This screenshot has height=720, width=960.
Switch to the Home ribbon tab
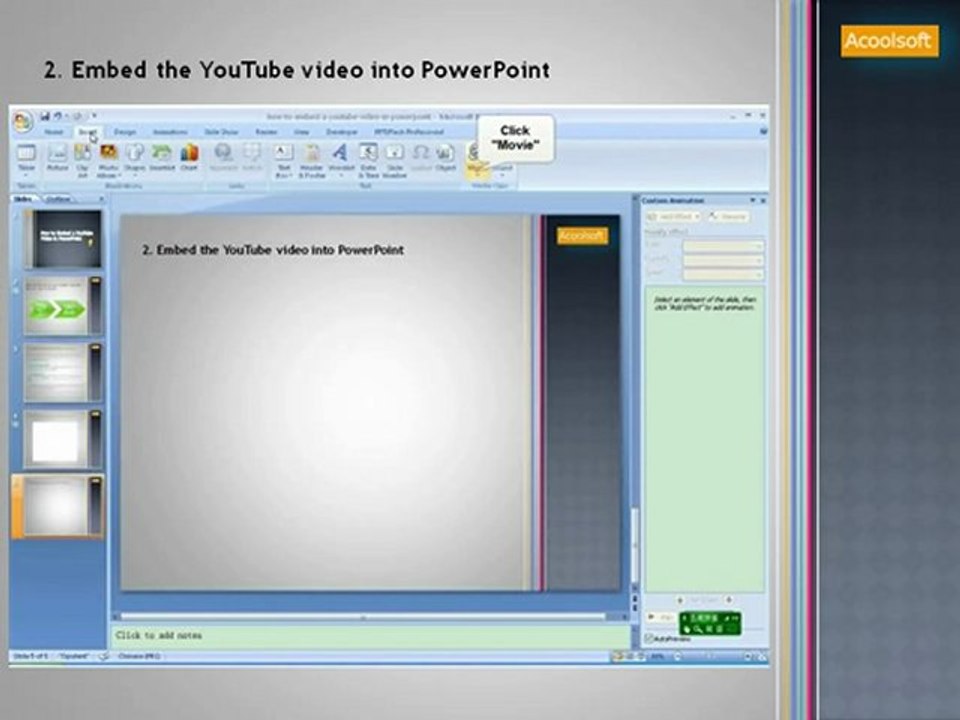click(x=54, y=132)
